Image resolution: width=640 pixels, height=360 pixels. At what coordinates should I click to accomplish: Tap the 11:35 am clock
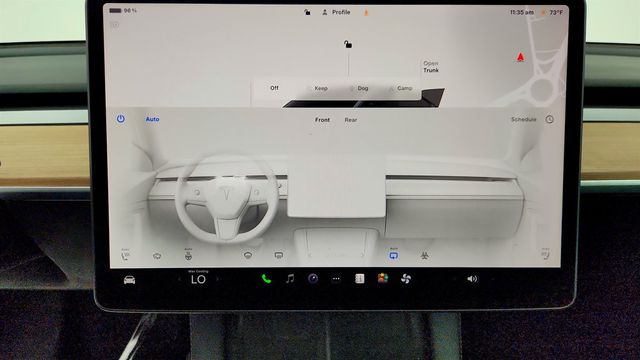(x=522, y=13)
